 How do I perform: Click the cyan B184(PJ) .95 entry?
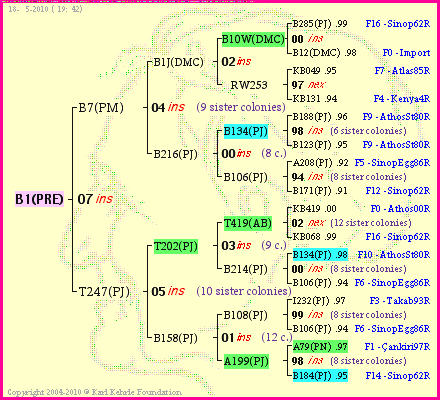coord(320,375)
